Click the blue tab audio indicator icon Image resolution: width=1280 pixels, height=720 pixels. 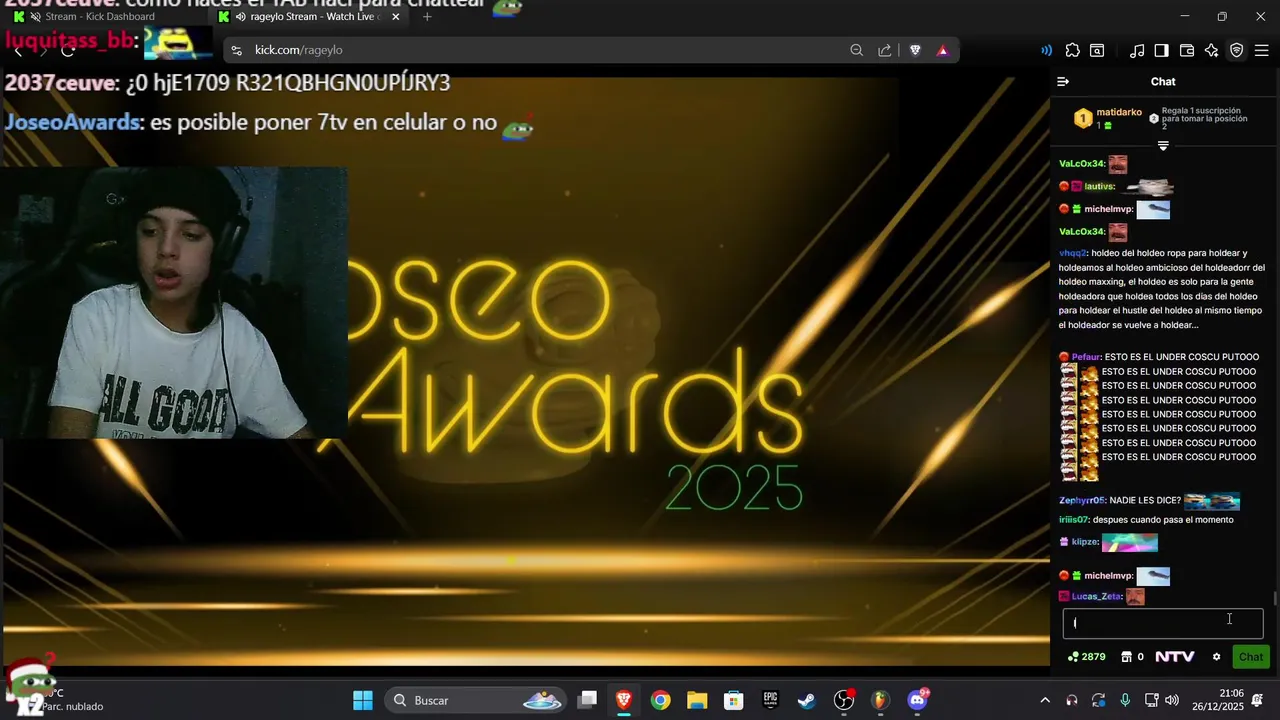coord(1046,50)
